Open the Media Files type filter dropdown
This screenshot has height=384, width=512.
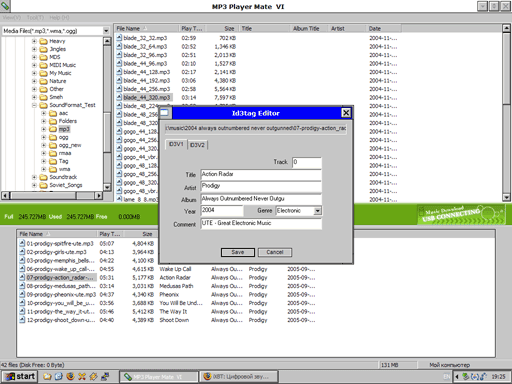click(x=106, y=31)
